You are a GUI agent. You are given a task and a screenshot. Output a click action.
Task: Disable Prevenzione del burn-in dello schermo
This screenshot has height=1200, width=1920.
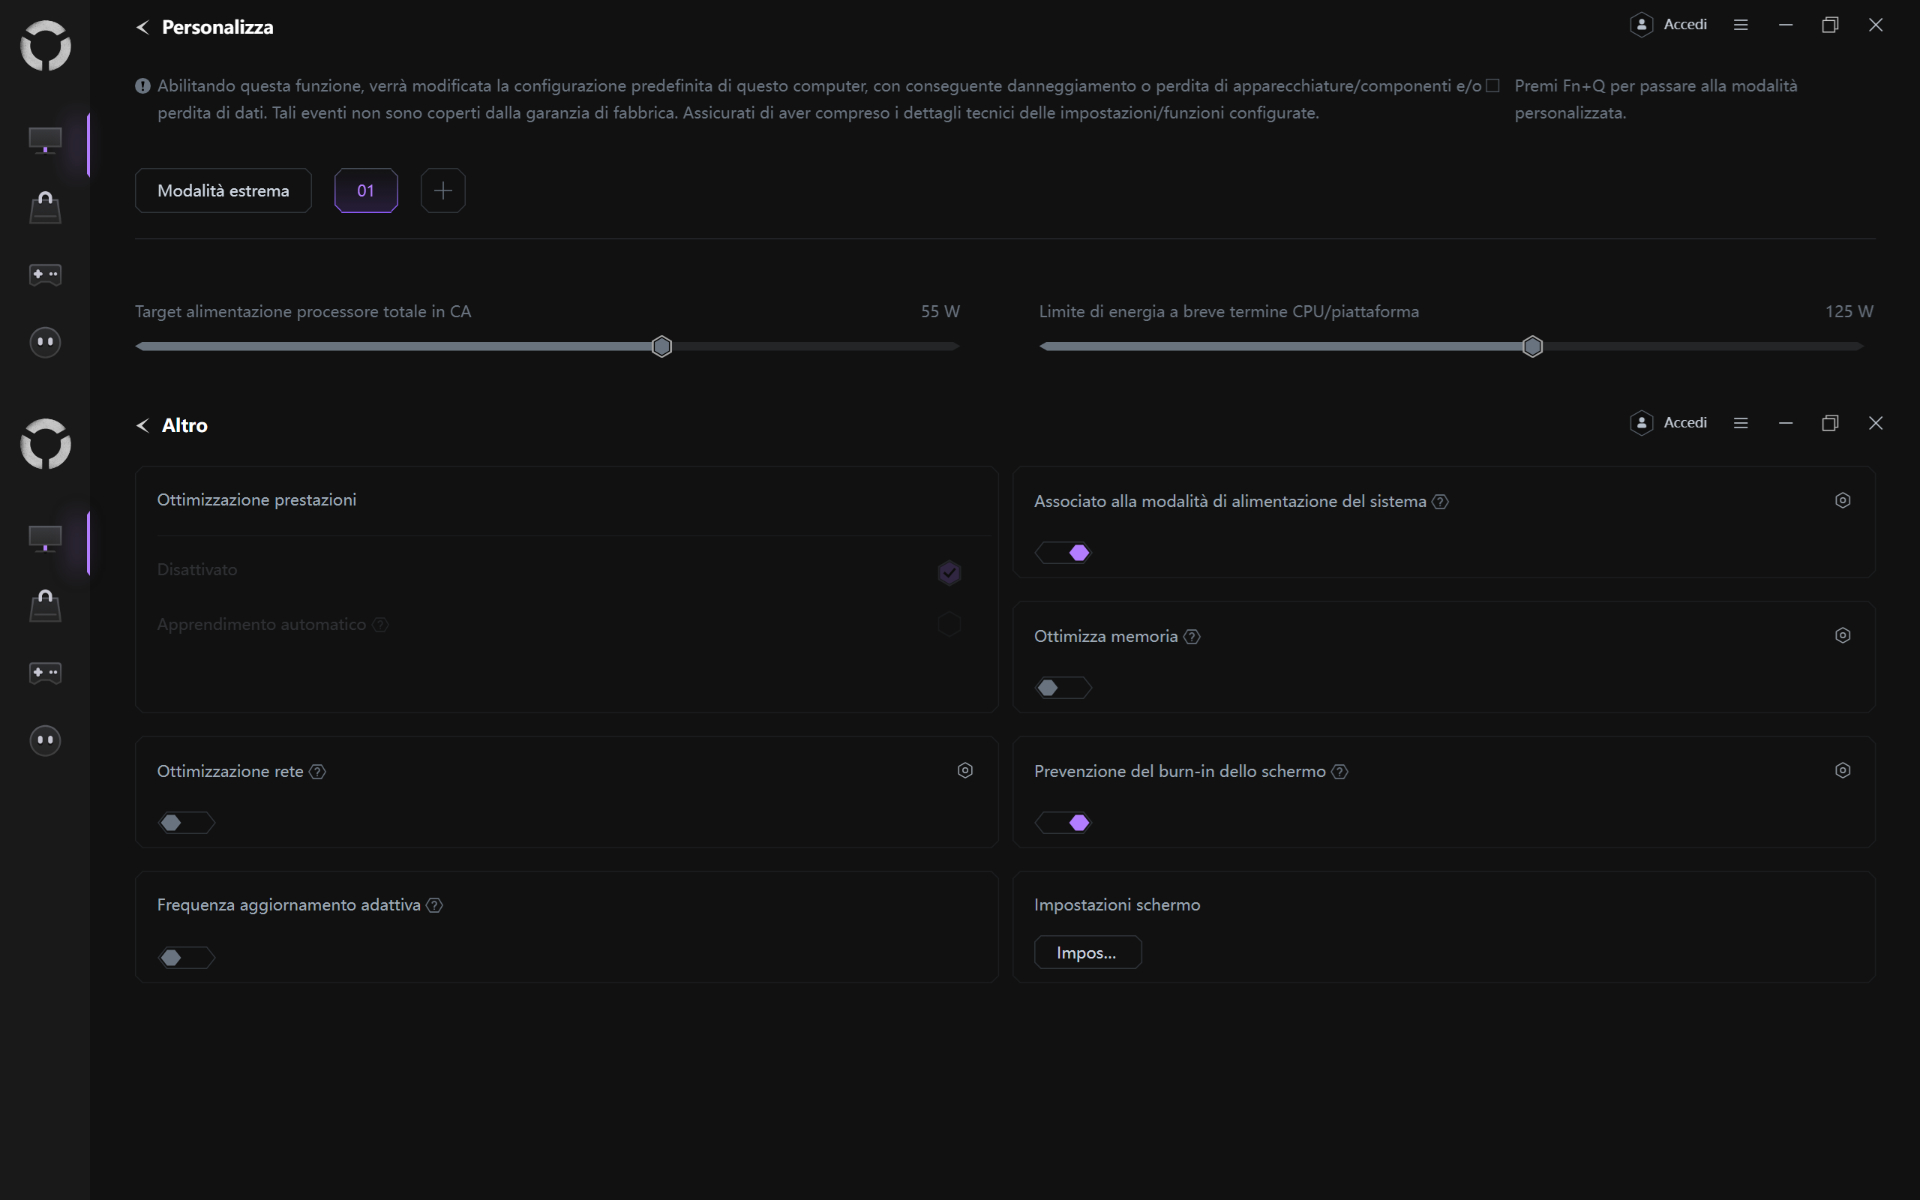click(1063, 823)
